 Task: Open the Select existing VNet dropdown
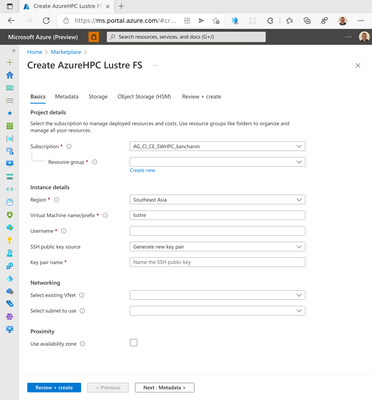(x=217, y=295)
